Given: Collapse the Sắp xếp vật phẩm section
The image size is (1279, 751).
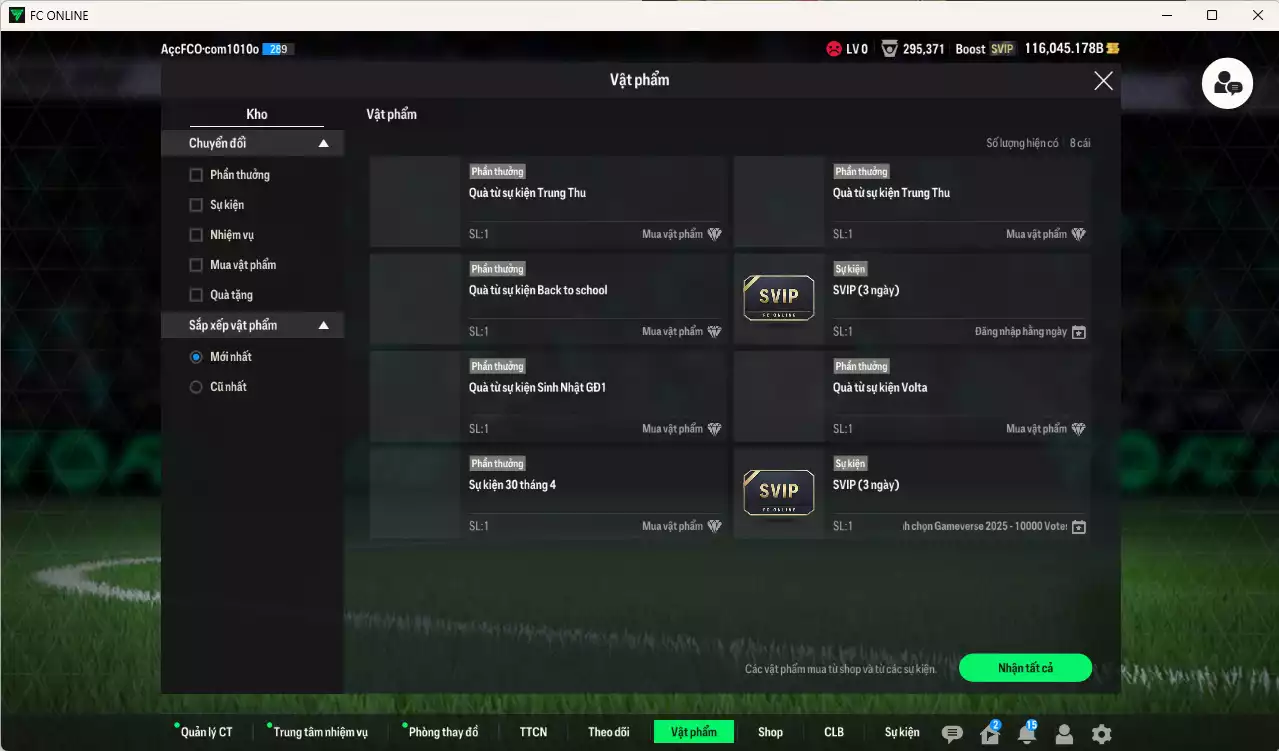Looking at the screenshot, I should coord(323,326).
